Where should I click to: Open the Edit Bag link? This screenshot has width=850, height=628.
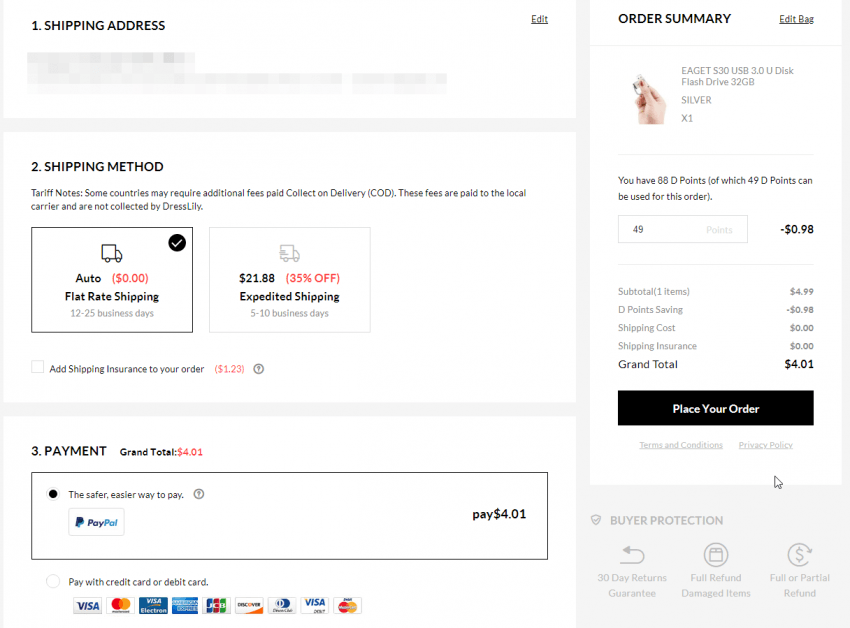tap(796, 19)
